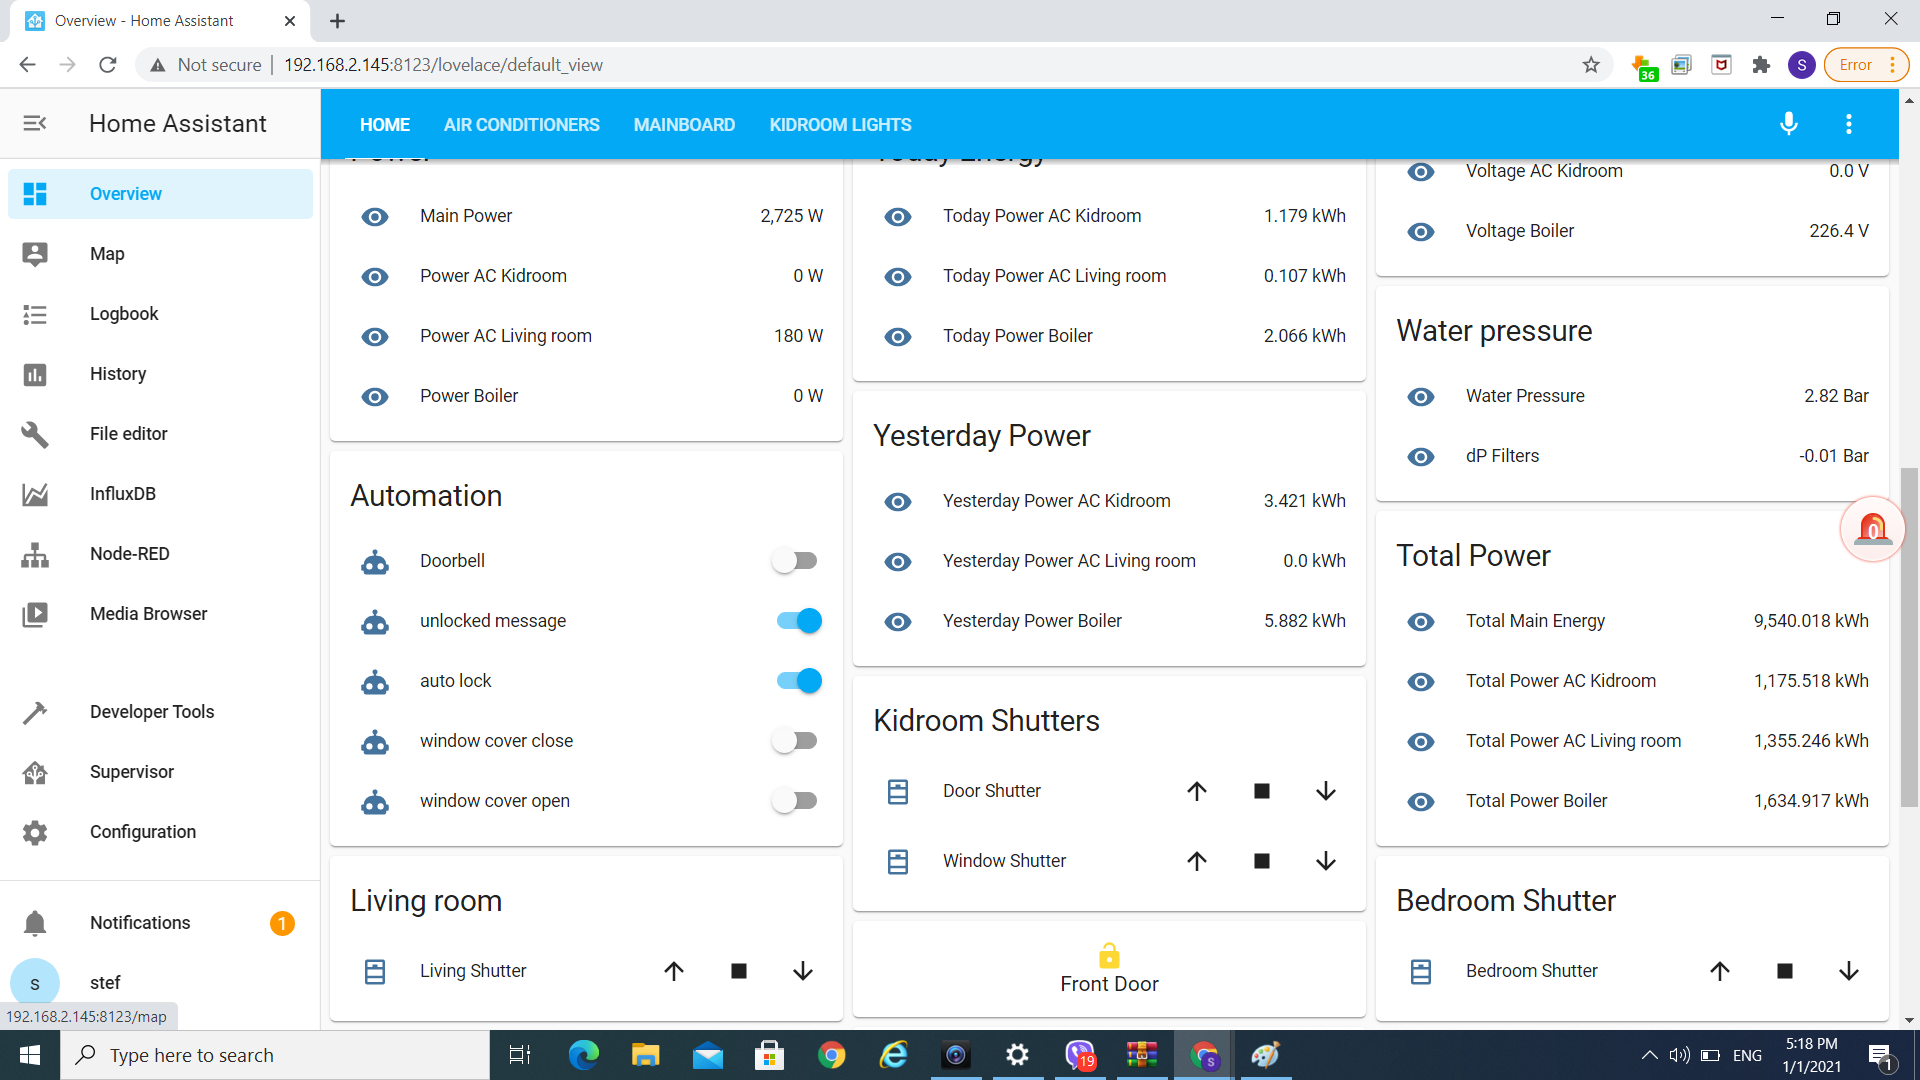Click the floating red alarm badge
The height and width of the screenshot is (1080, 1920).
(1872, 529)
